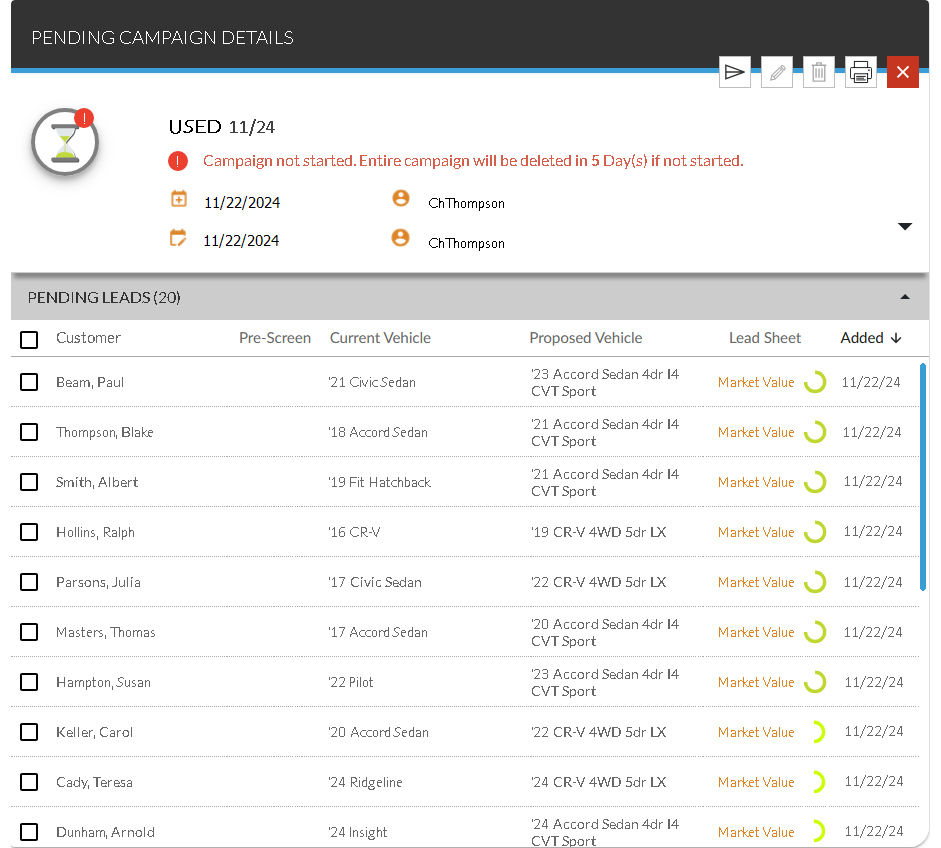The width and height of the screenshot is (941, 848).
Task: Collapse the Pending Leads section
Action: coord(905,297)
